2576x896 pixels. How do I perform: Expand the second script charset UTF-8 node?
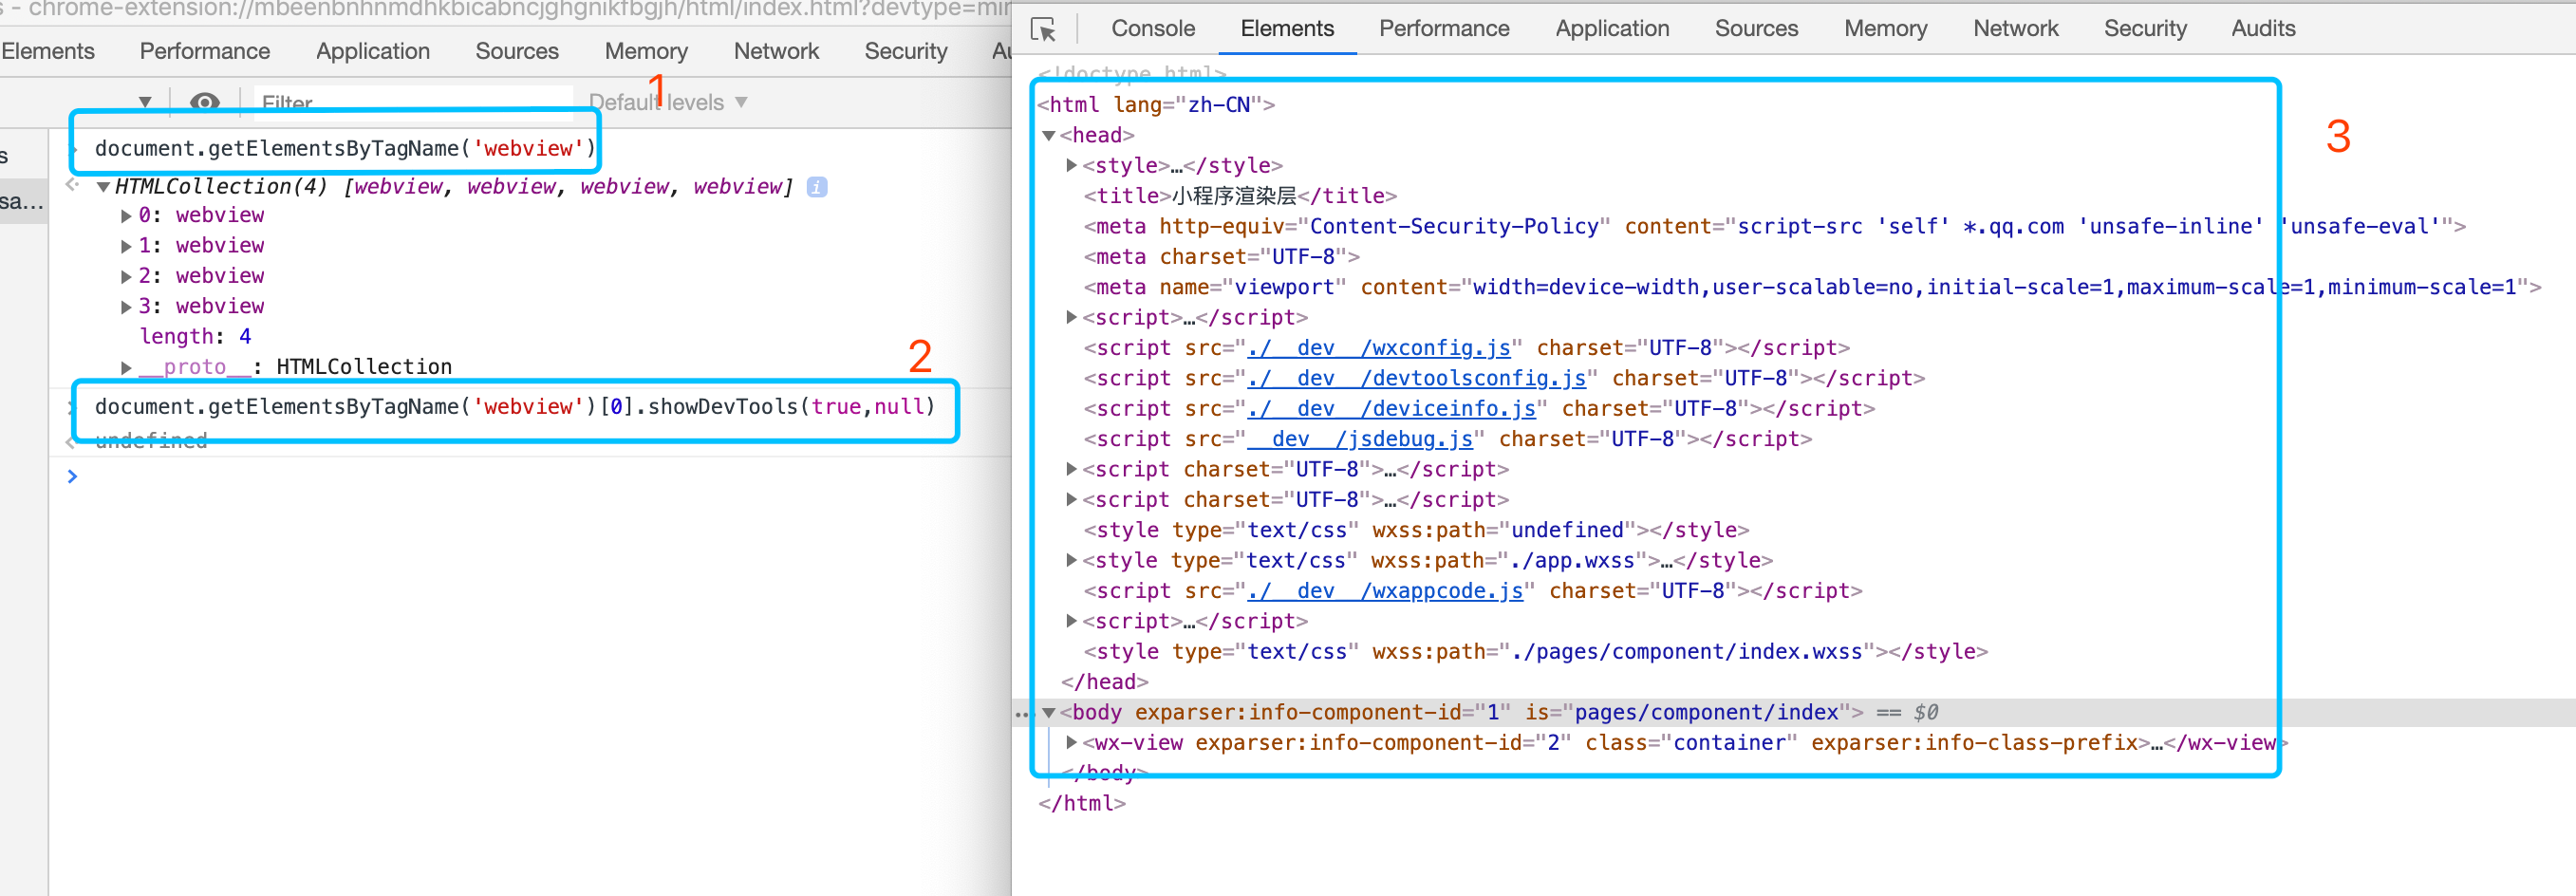tap(1072, 499)
